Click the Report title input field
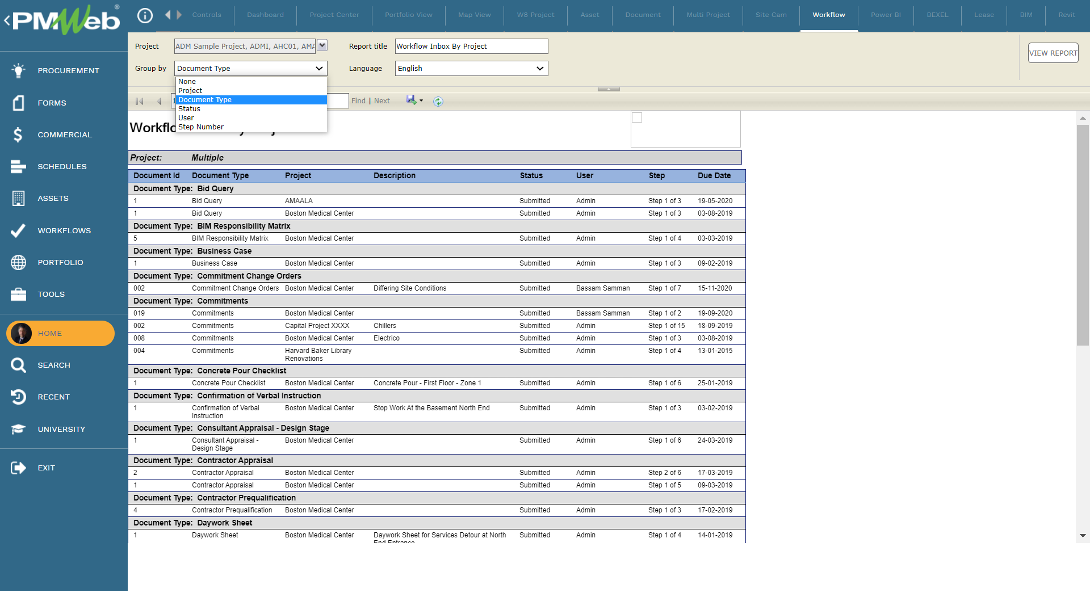 pyautogui.click(x=471, y=46)
